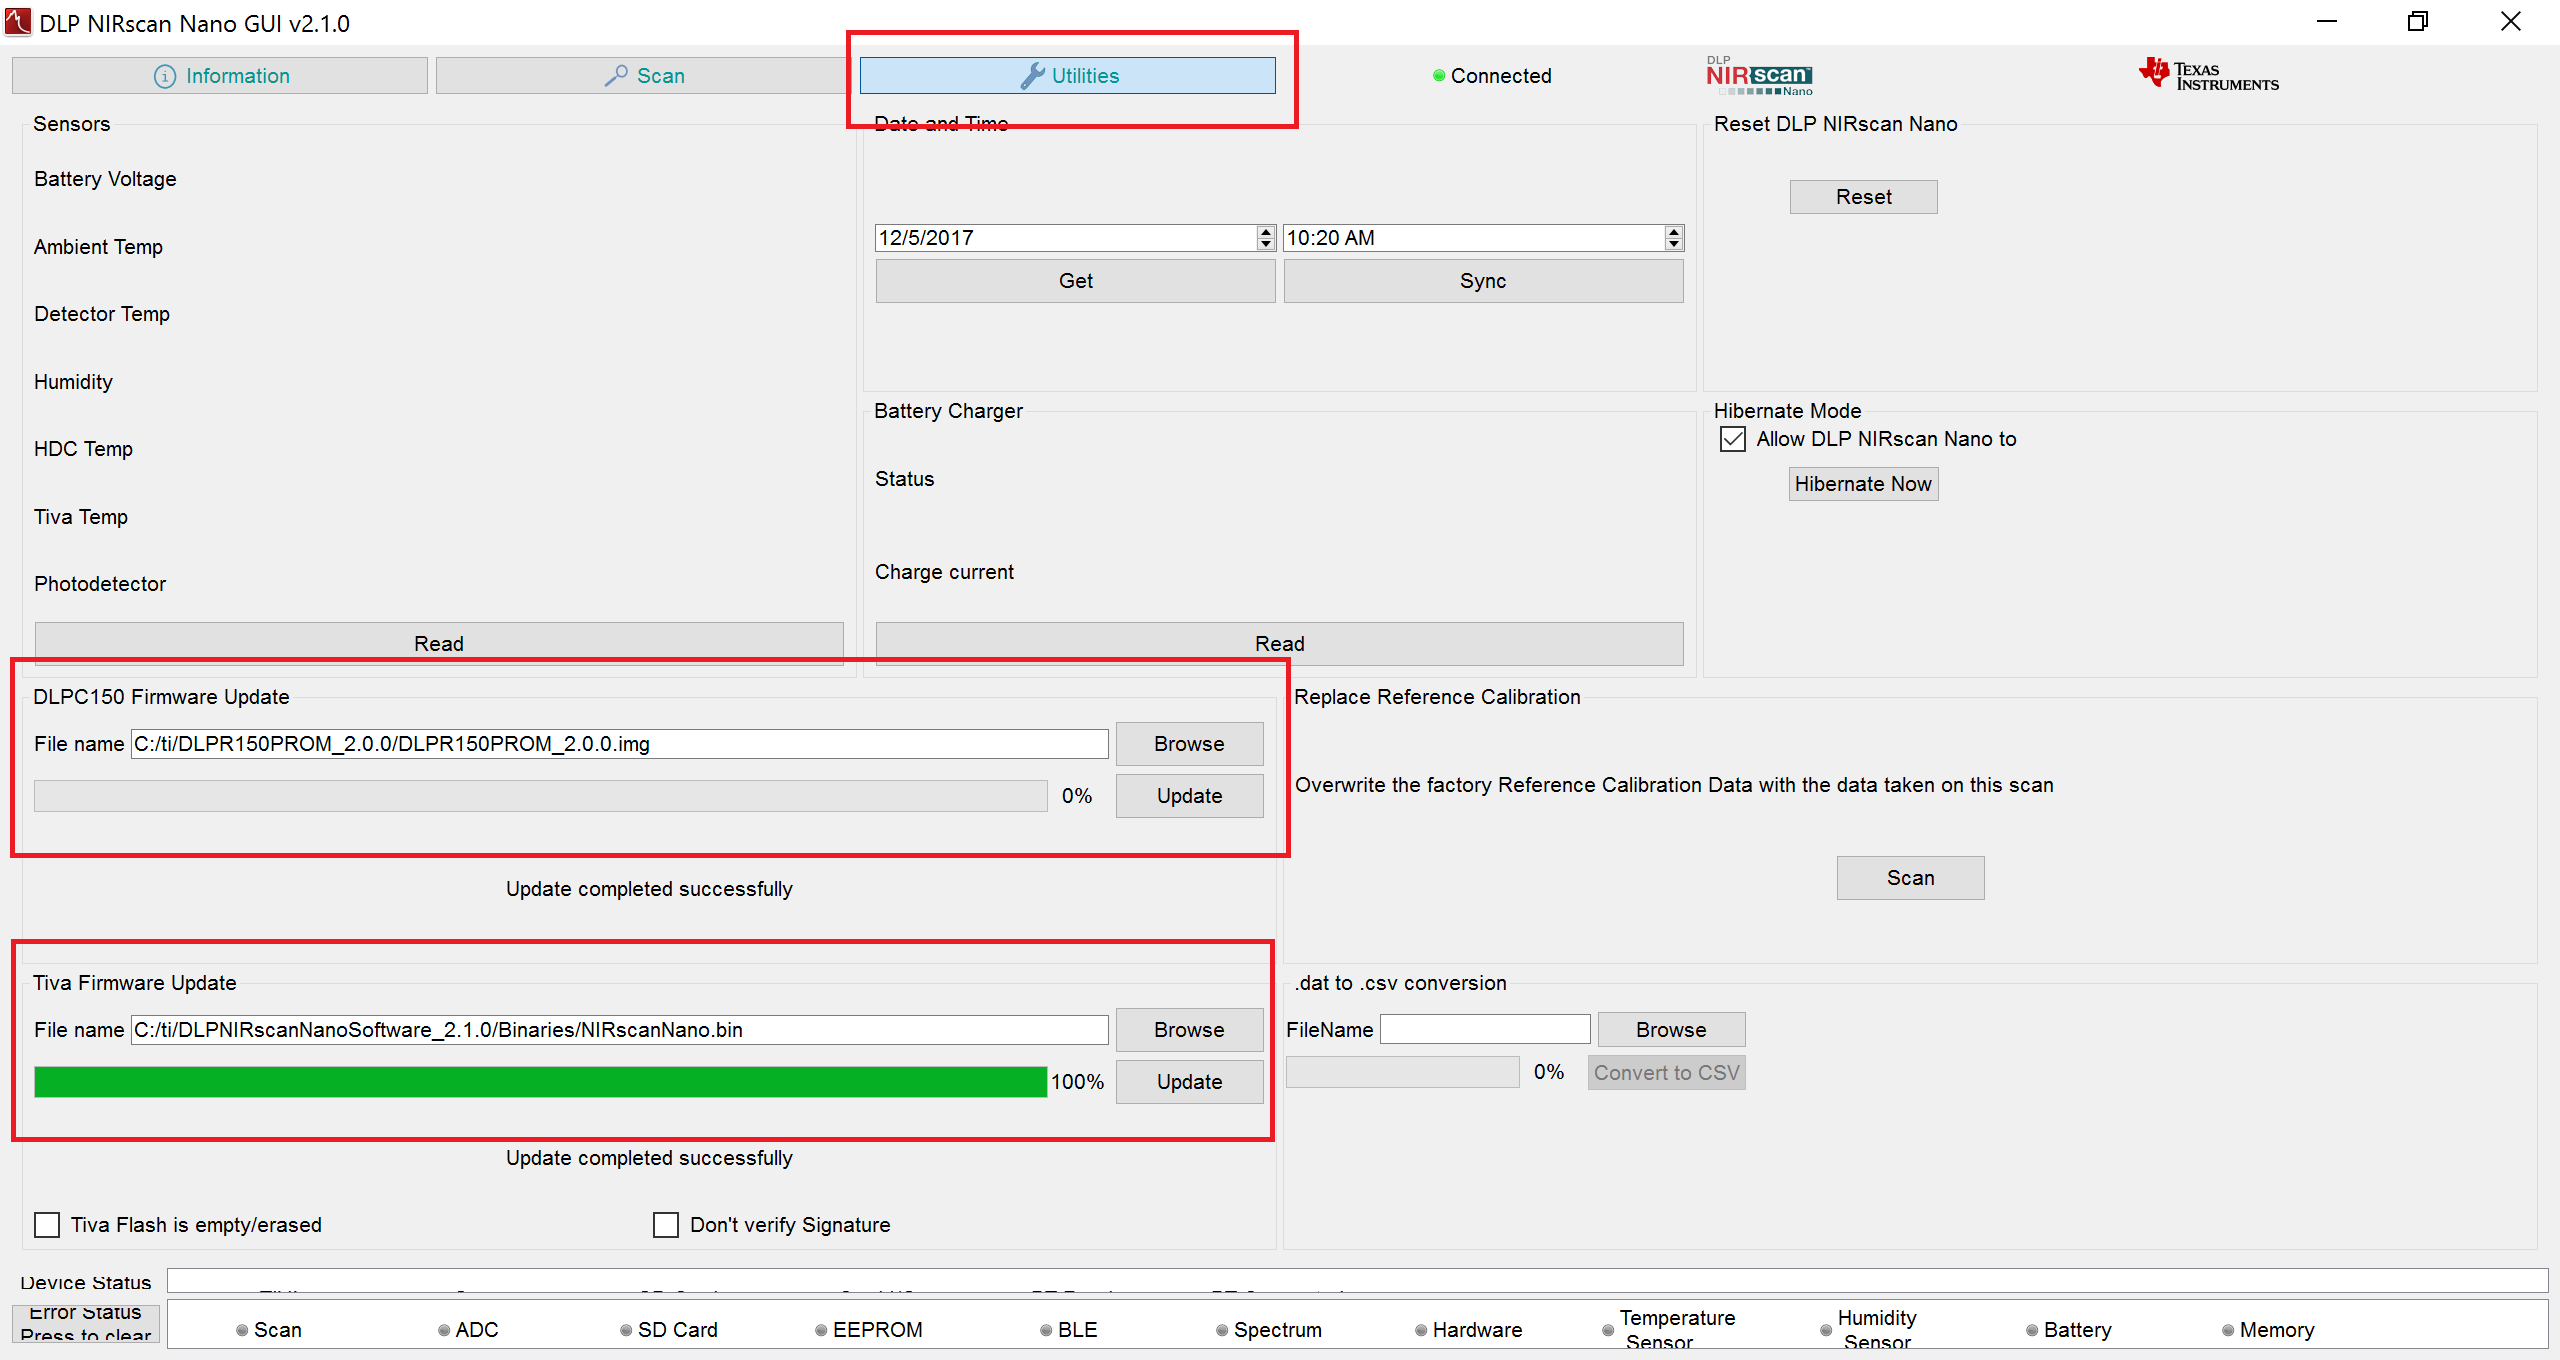
Task: Click the BLE error status indicator
Action: [x=1046, y=1330]
